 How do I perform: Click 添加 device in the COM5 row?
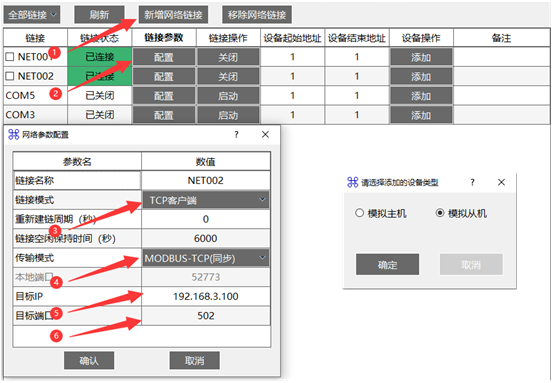(421, 96)
